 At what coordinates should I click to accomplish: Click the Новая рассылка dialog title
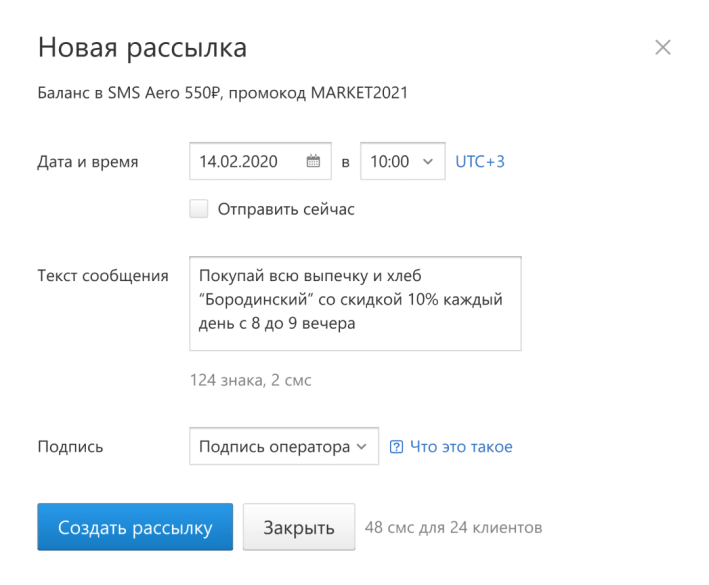point(142,47)
